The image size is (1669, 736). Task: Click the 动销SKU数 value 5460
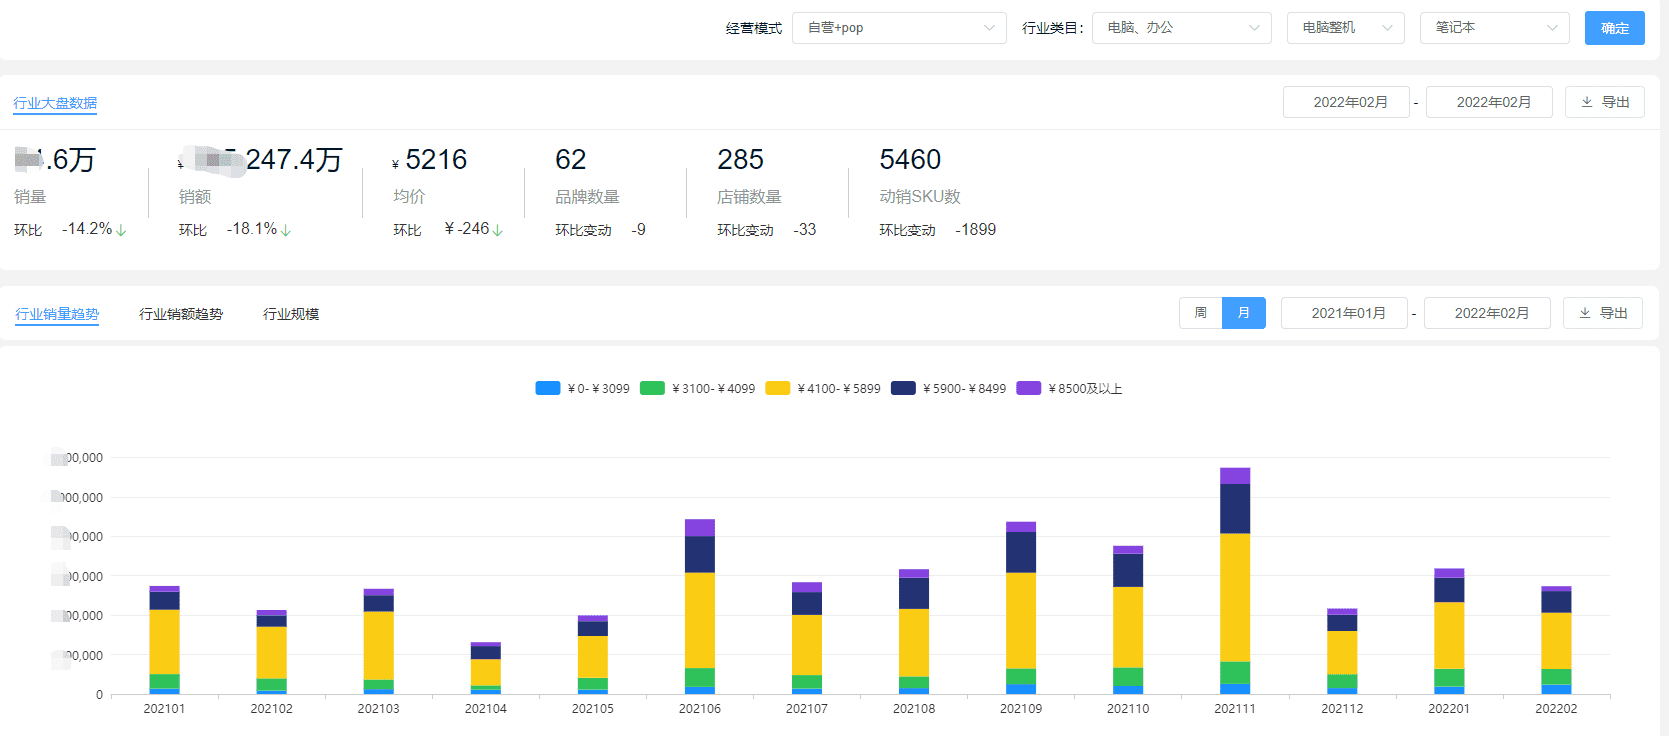point(910,160)
